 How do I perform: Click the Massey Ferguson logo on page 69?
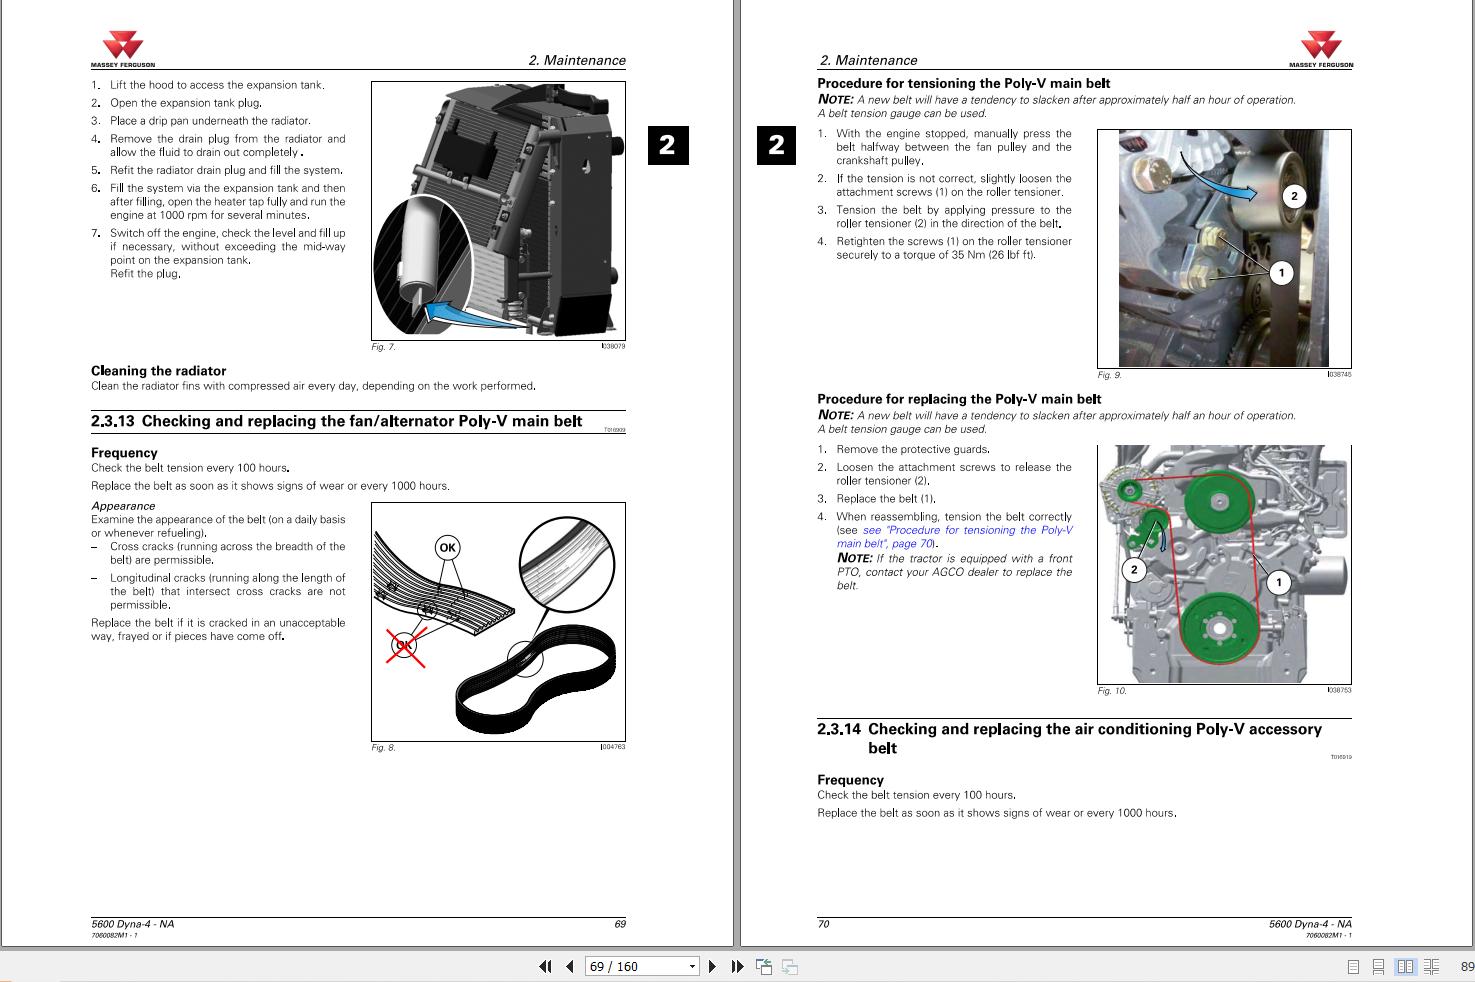click(123, 49)
